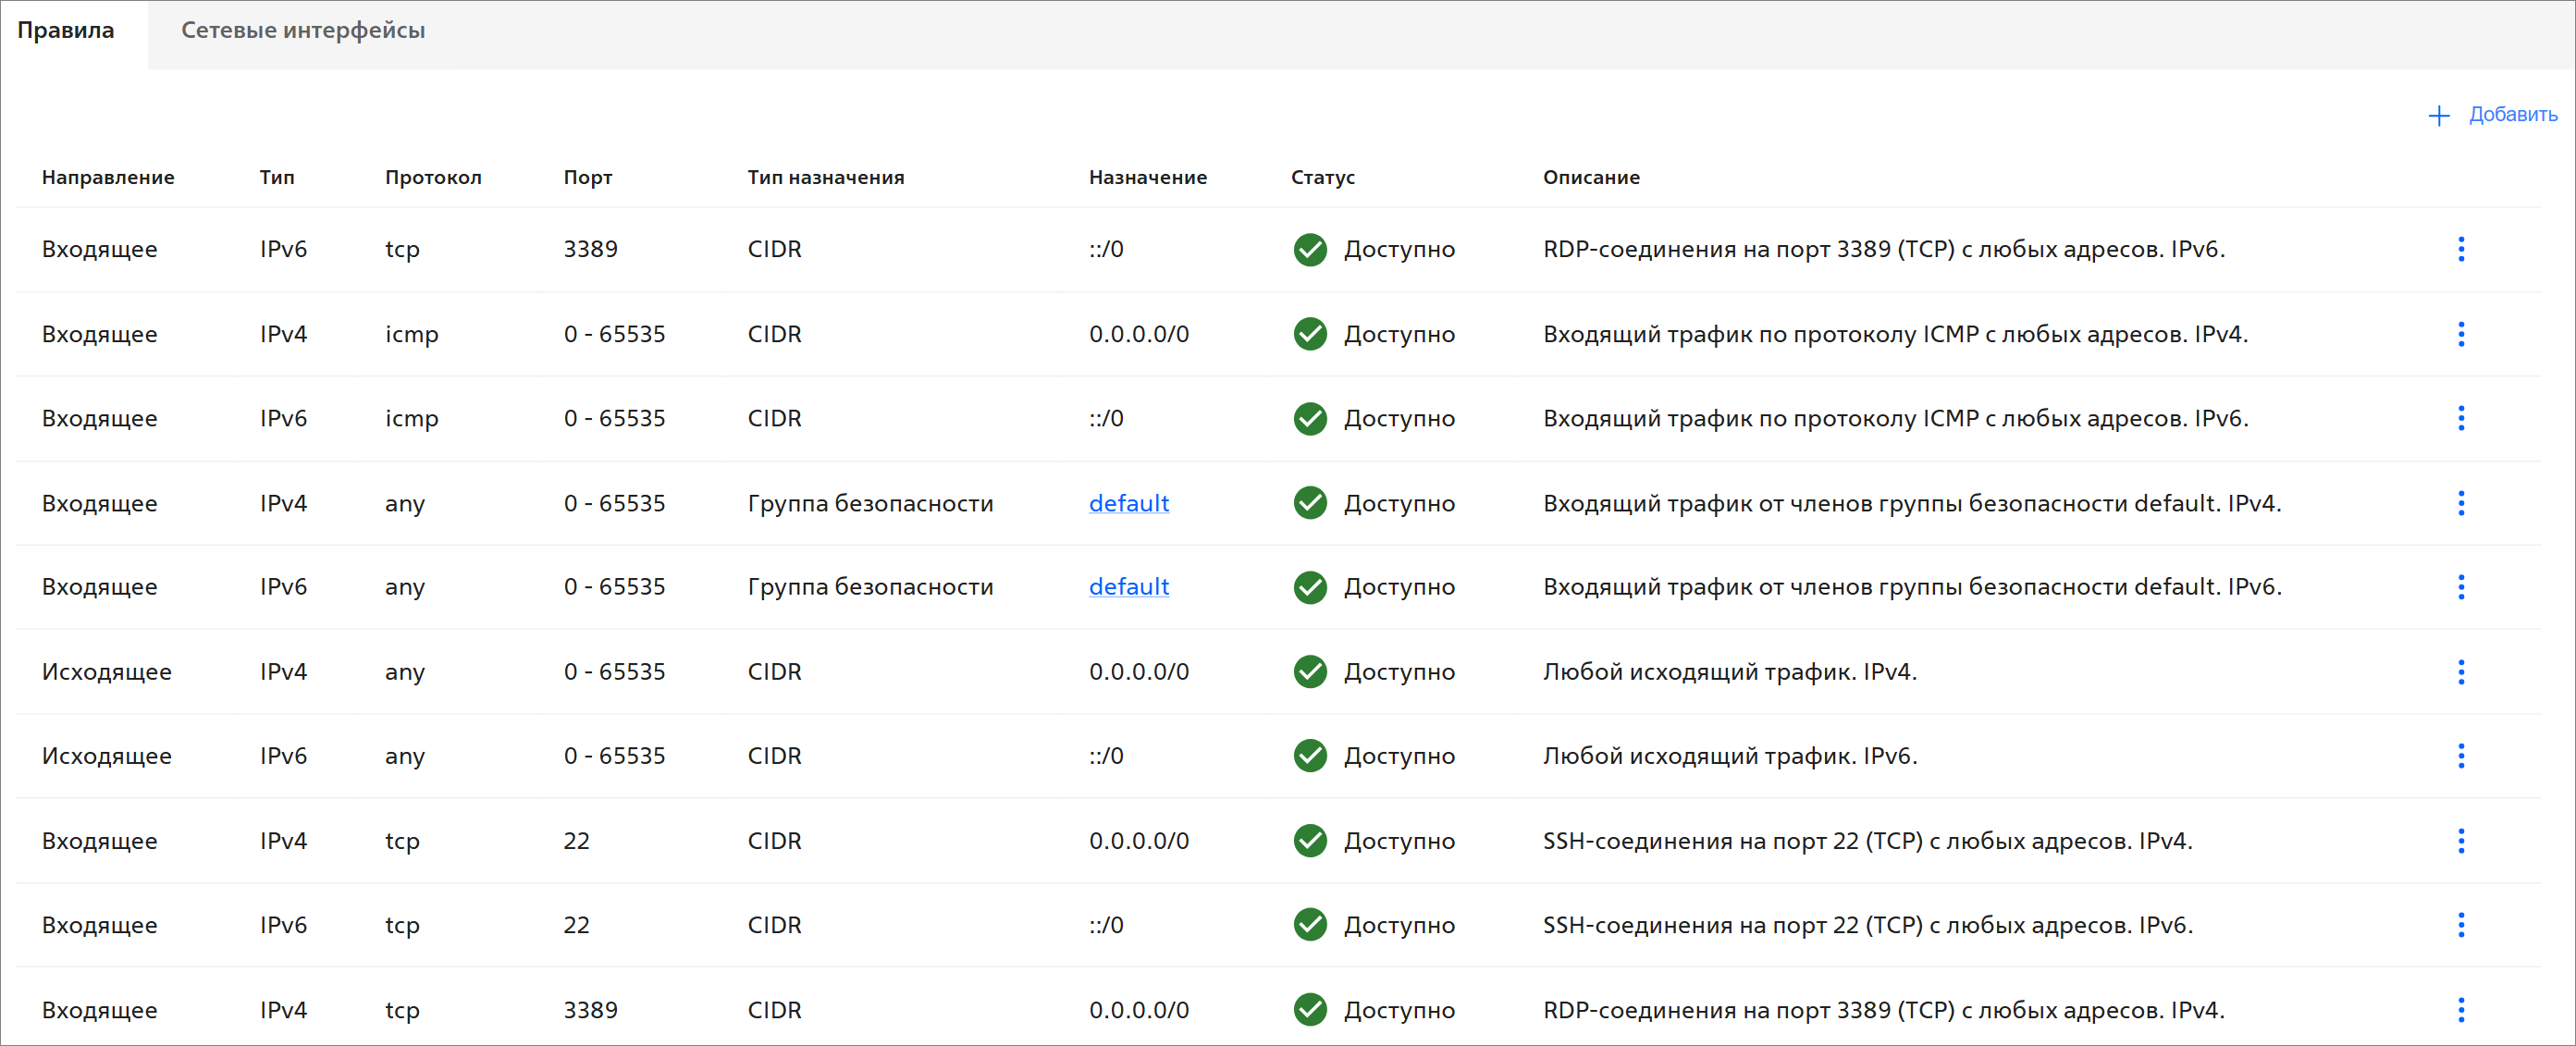The height and width of the screenshot is (1046, 2576).
Task: Open actions menu for ICMP IPv6 rule
Action: click(x=2461, y=418)
